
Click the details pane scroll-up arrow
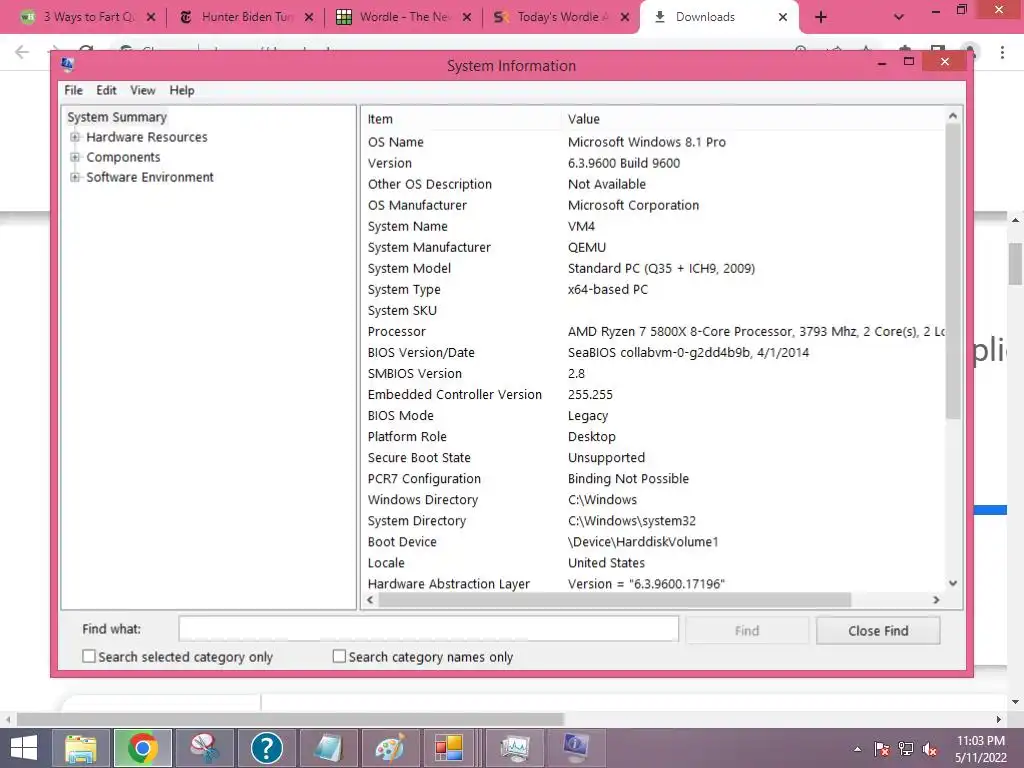pos(953,116)
